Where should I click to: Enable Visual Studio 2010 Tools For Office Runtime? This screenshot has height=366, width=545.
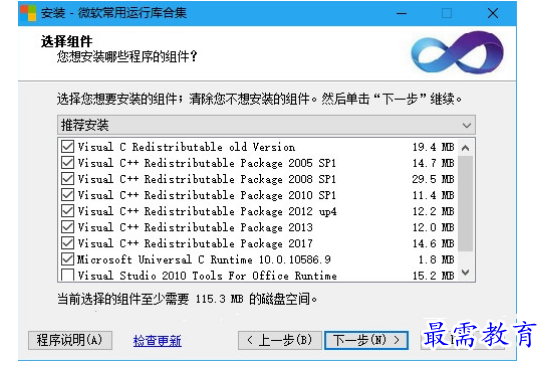67,275
